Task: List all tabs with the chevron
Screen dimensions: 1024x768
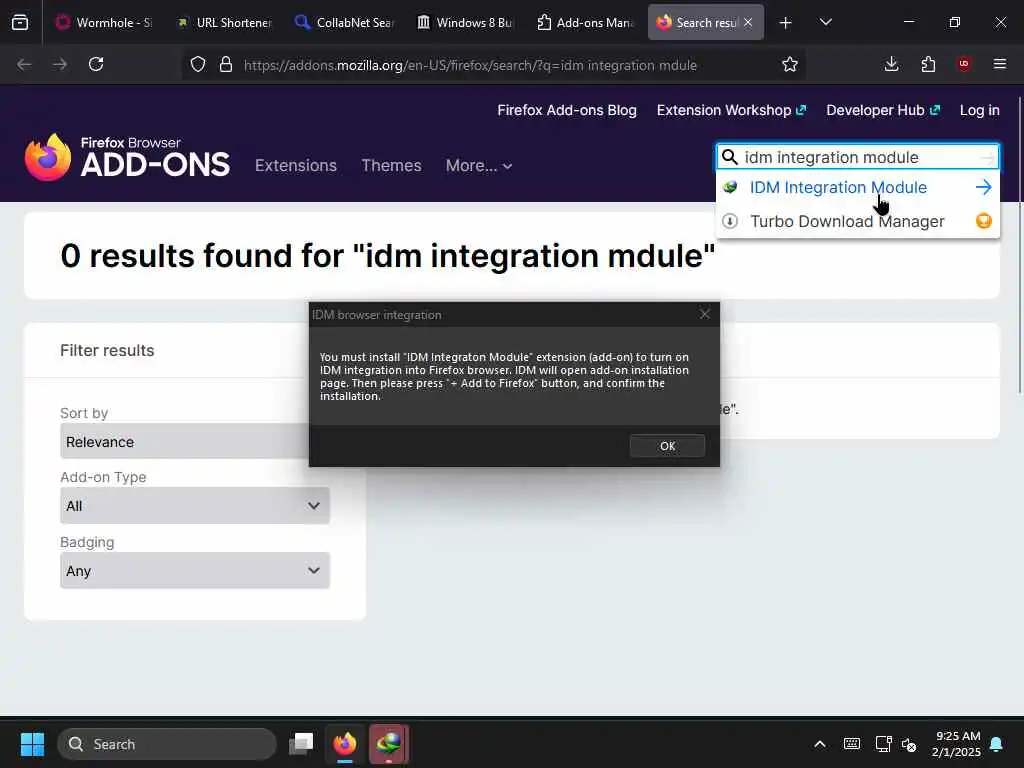Action: click(x=825, y=22)
